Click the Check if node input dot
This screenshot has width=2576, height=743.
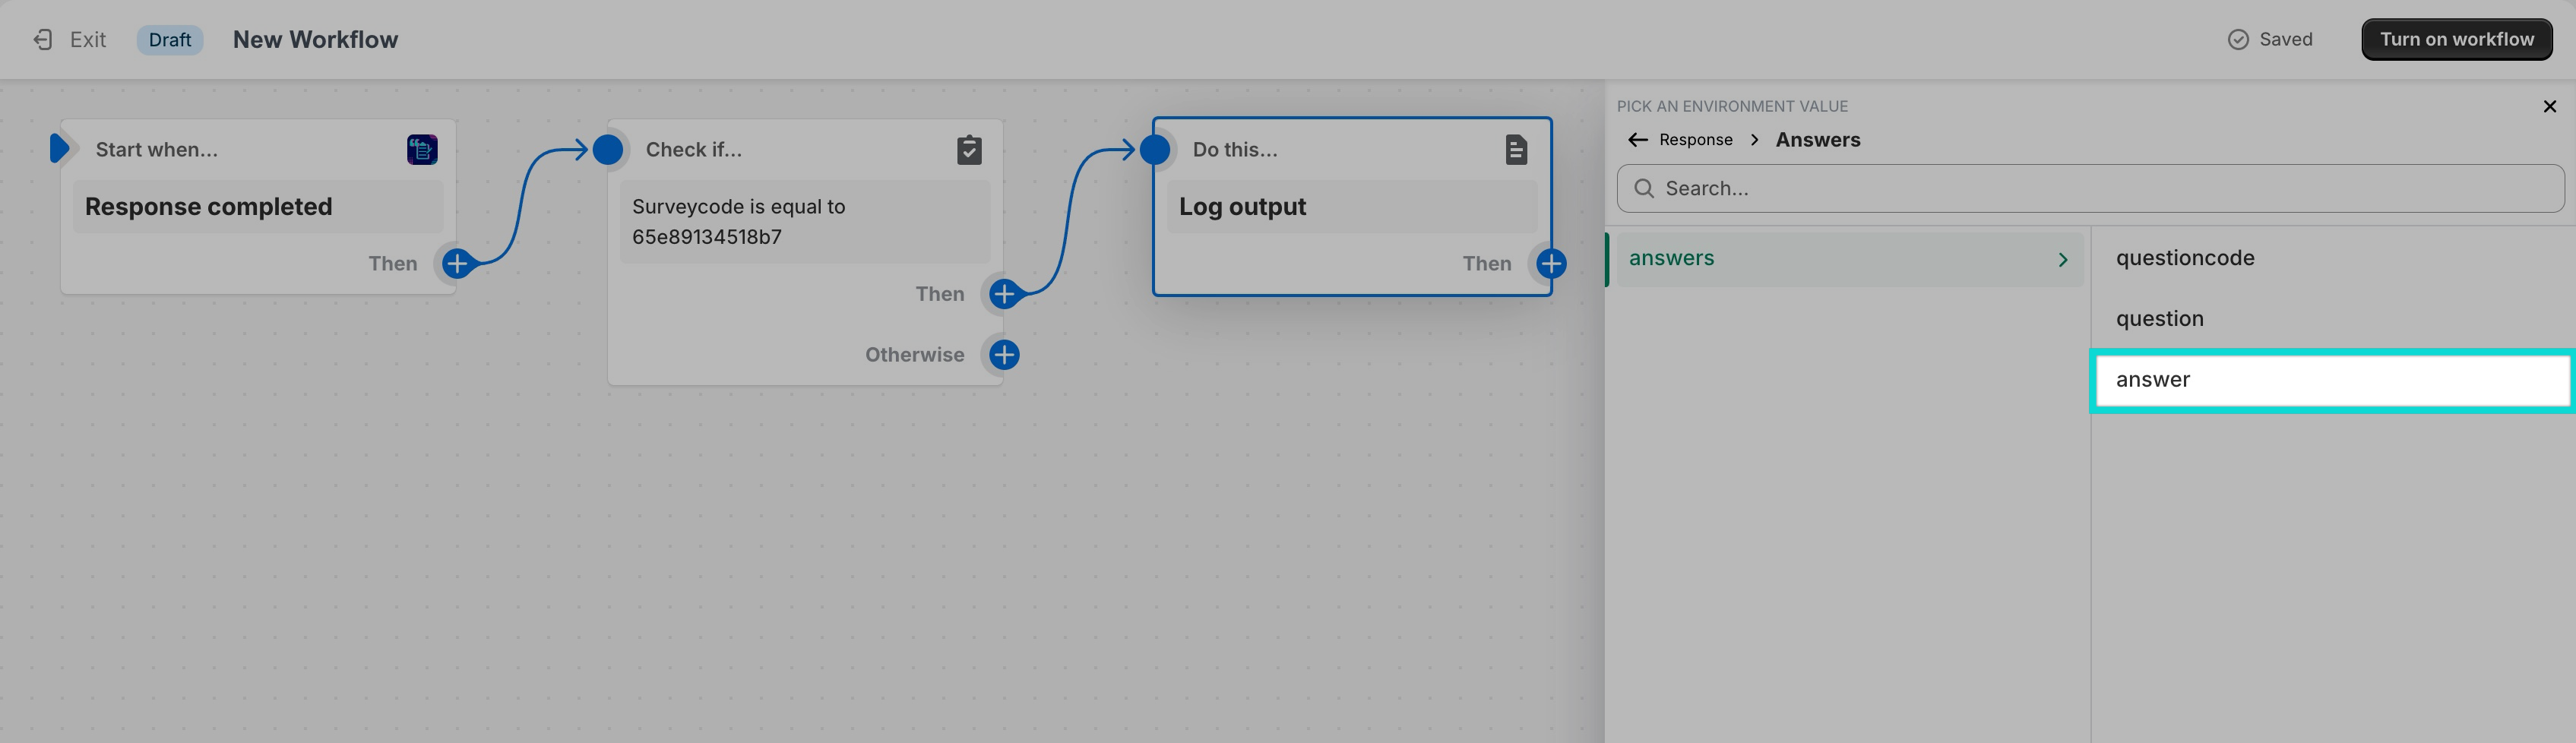(x=608, y=149)
